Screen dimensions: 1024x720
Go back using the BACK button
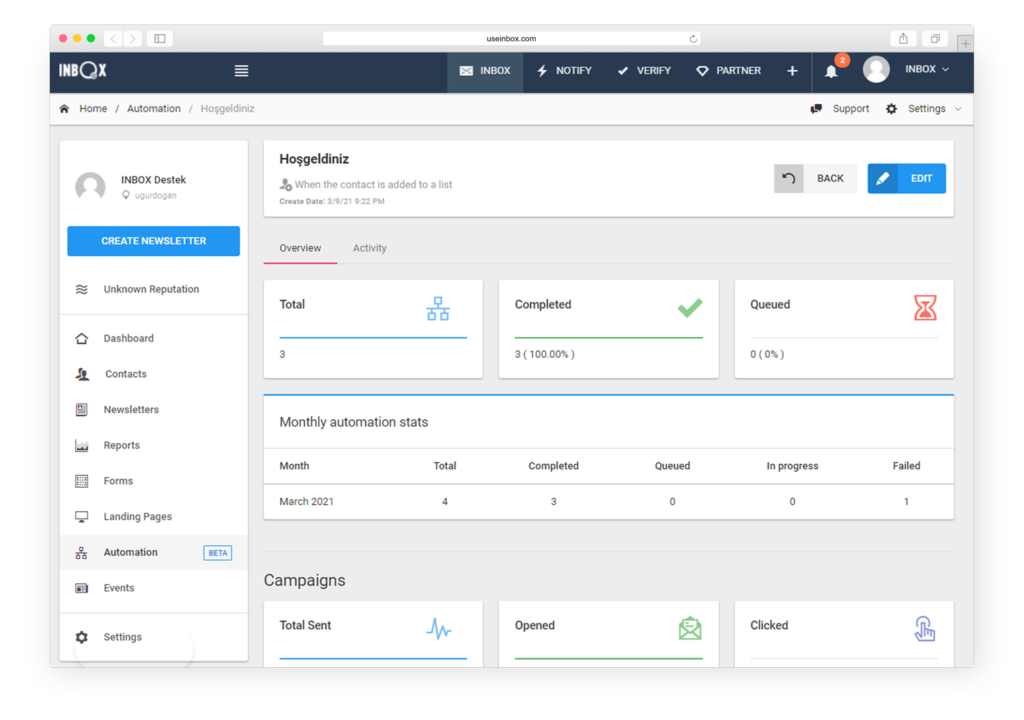click(815, 179)
